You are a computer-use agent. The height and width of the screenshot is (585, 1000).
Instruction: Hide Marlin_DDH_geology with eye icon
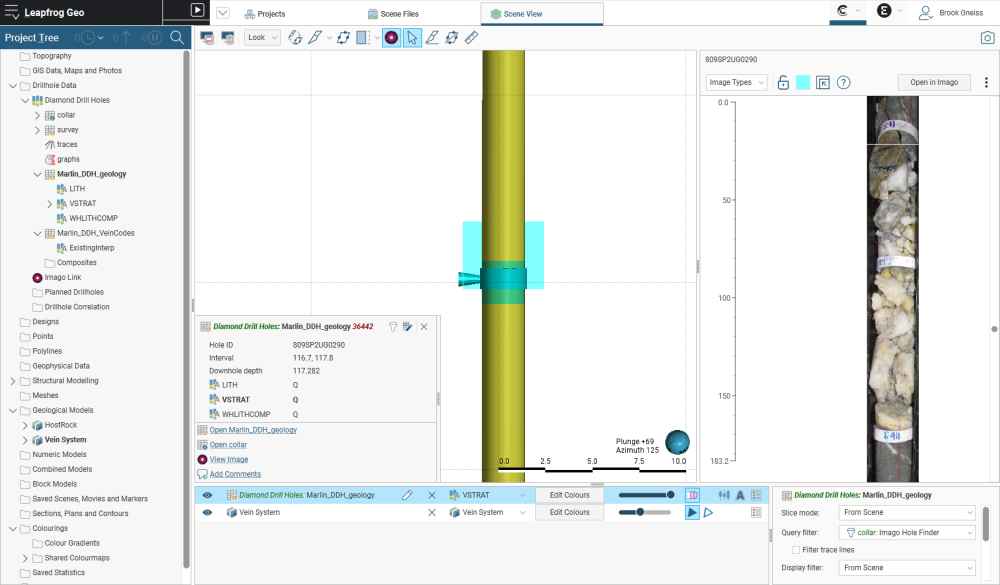[x=207, y=495]
